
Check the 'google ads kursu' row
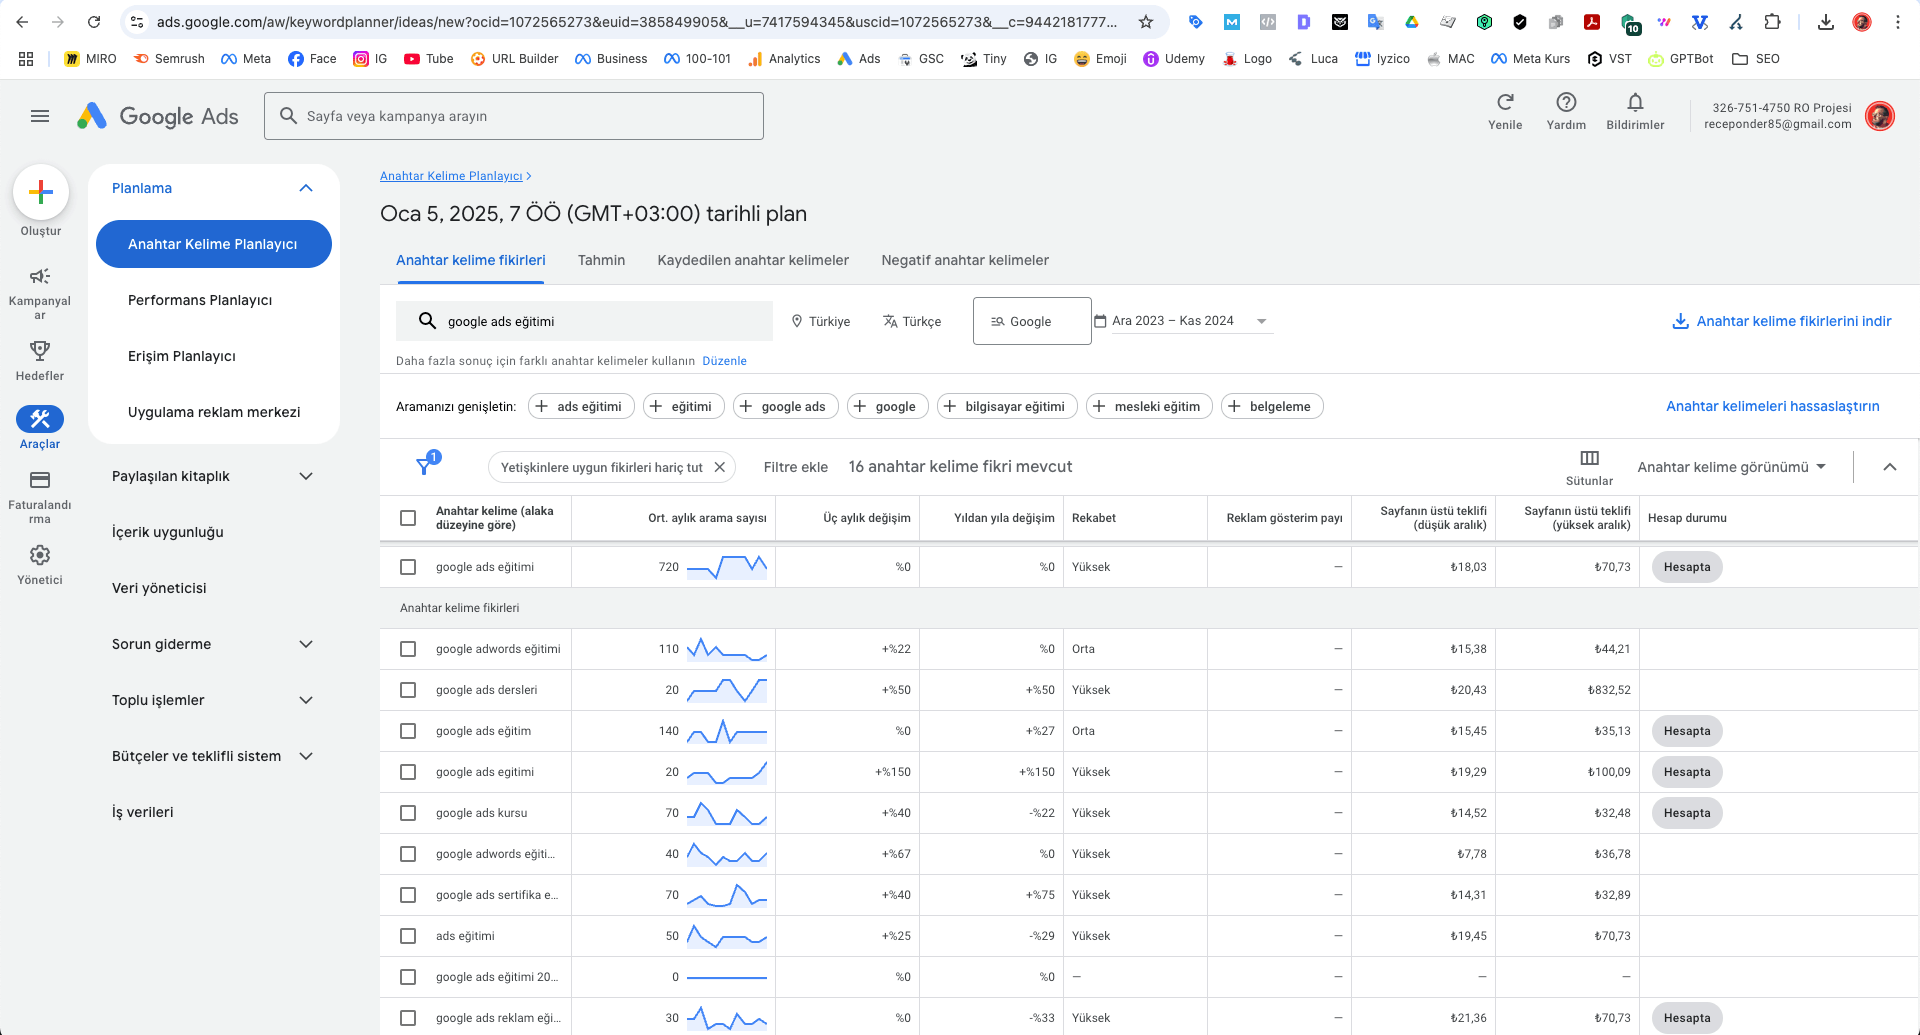(408, 813)
